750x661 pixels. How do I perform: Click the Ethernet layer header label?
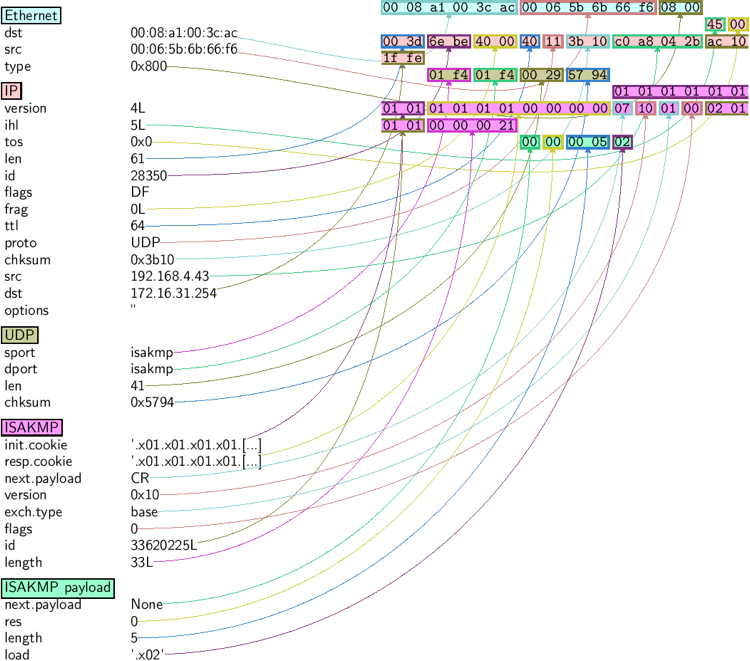coord(32,16)
